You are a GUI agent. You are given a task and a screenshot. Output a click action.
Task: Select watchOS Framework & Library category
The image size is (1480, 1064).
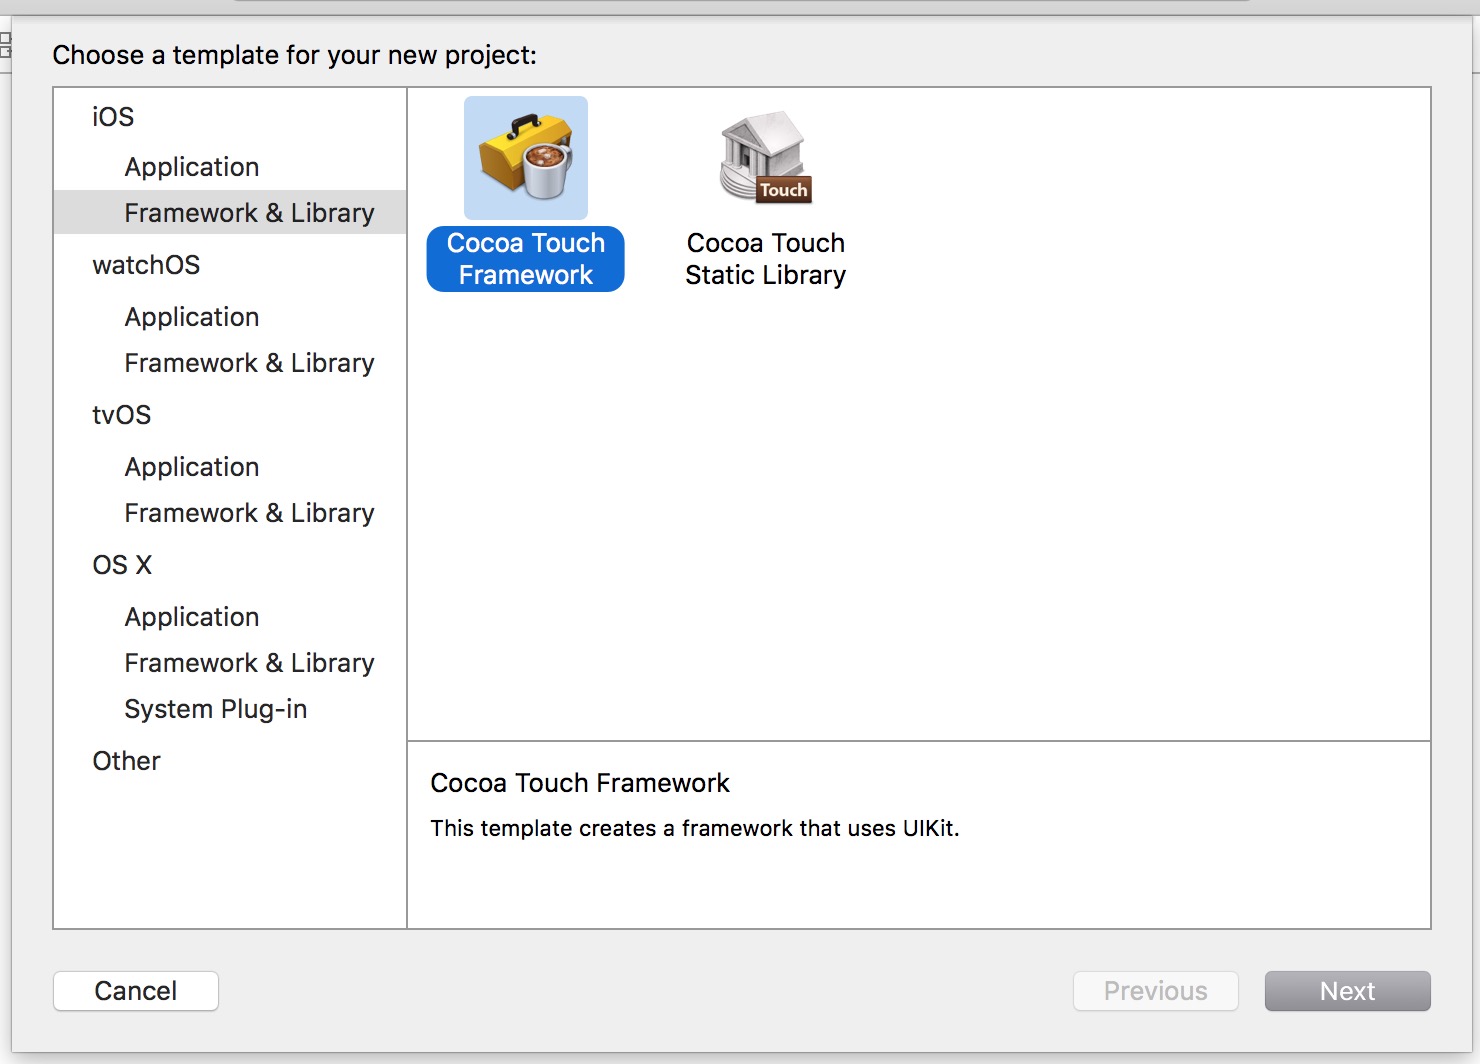[249, 363]
